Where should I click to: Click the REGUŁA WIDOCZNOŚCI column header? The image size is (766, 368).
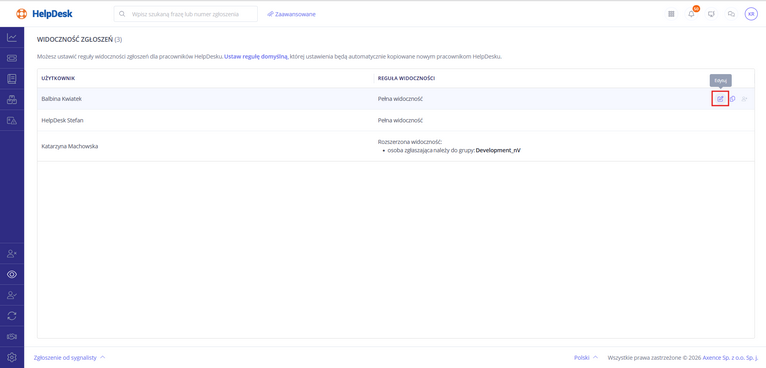pos(406,78)
